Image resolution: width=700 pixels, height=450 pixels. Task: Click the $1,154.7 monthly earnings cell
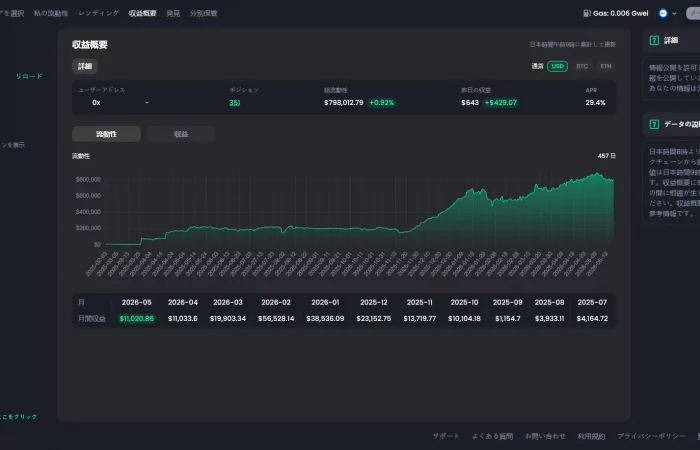508,318
